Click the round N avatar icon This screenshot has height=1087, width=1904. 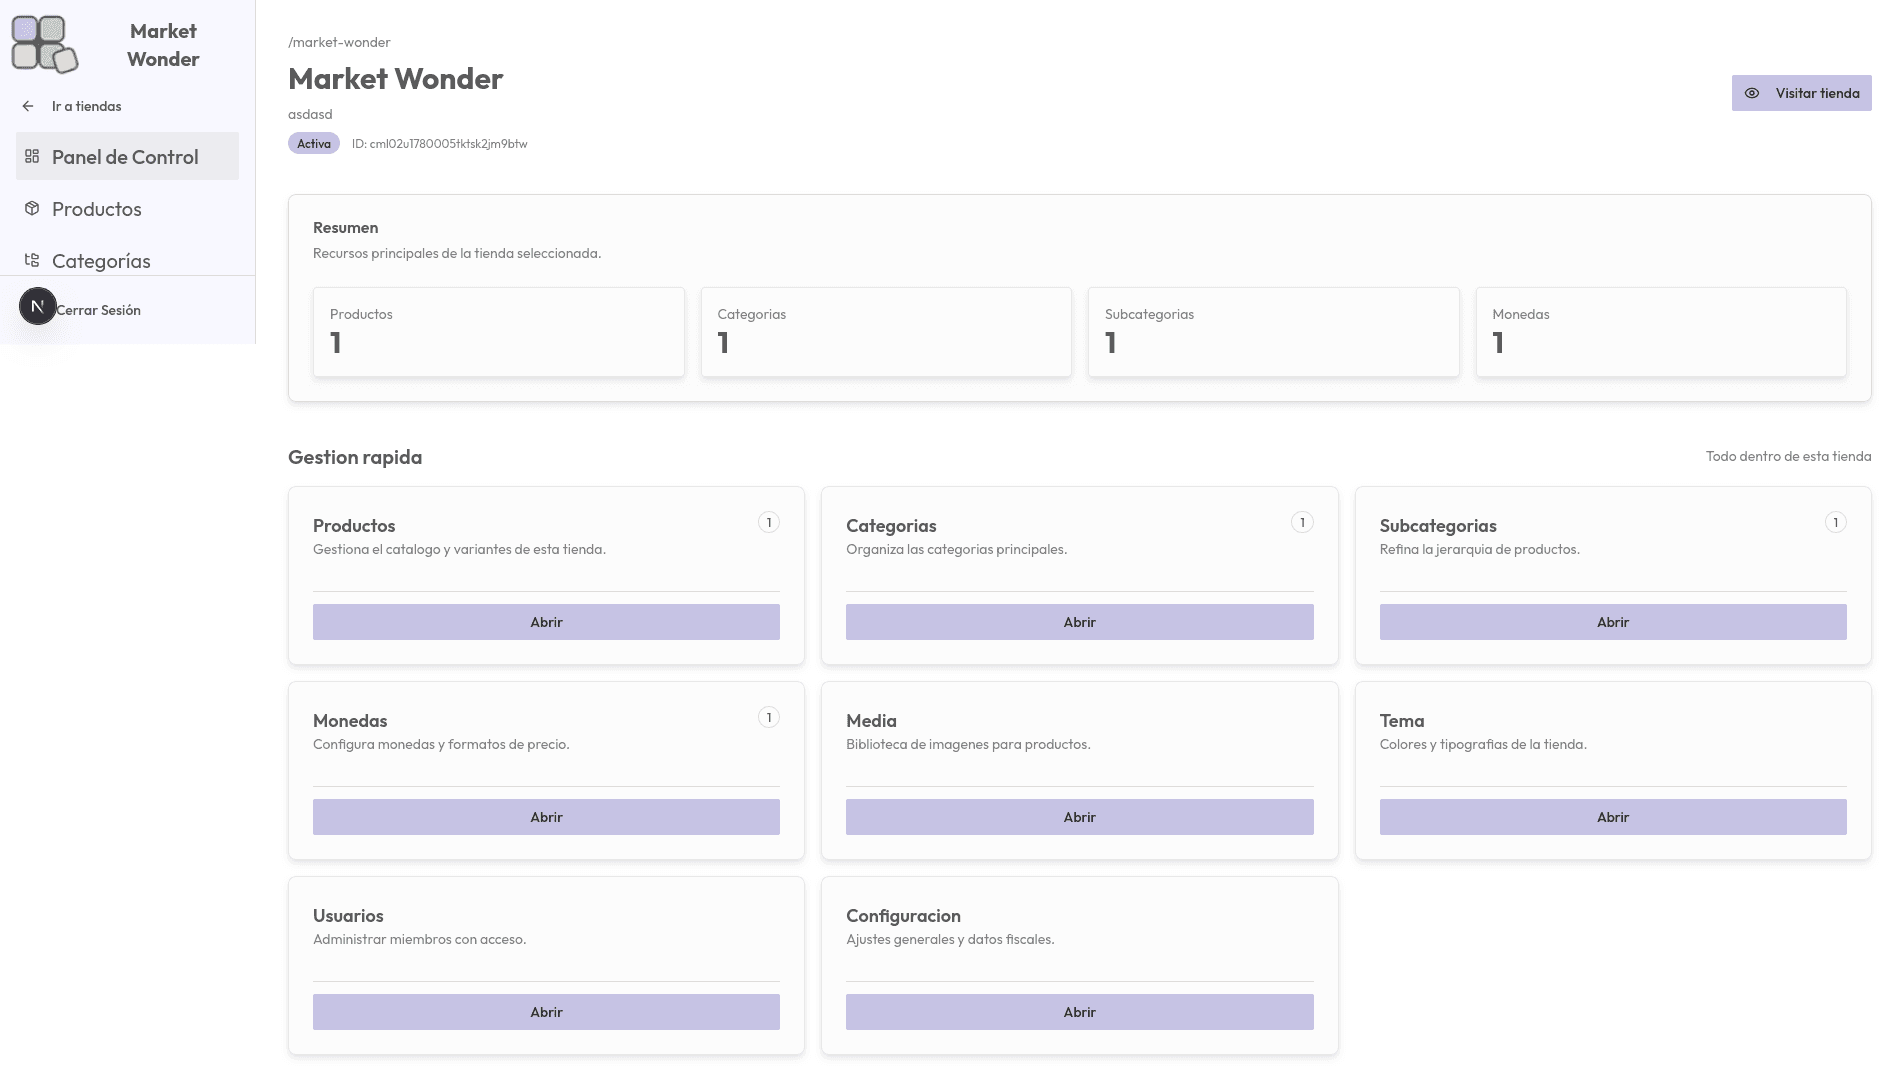(38, 306)
